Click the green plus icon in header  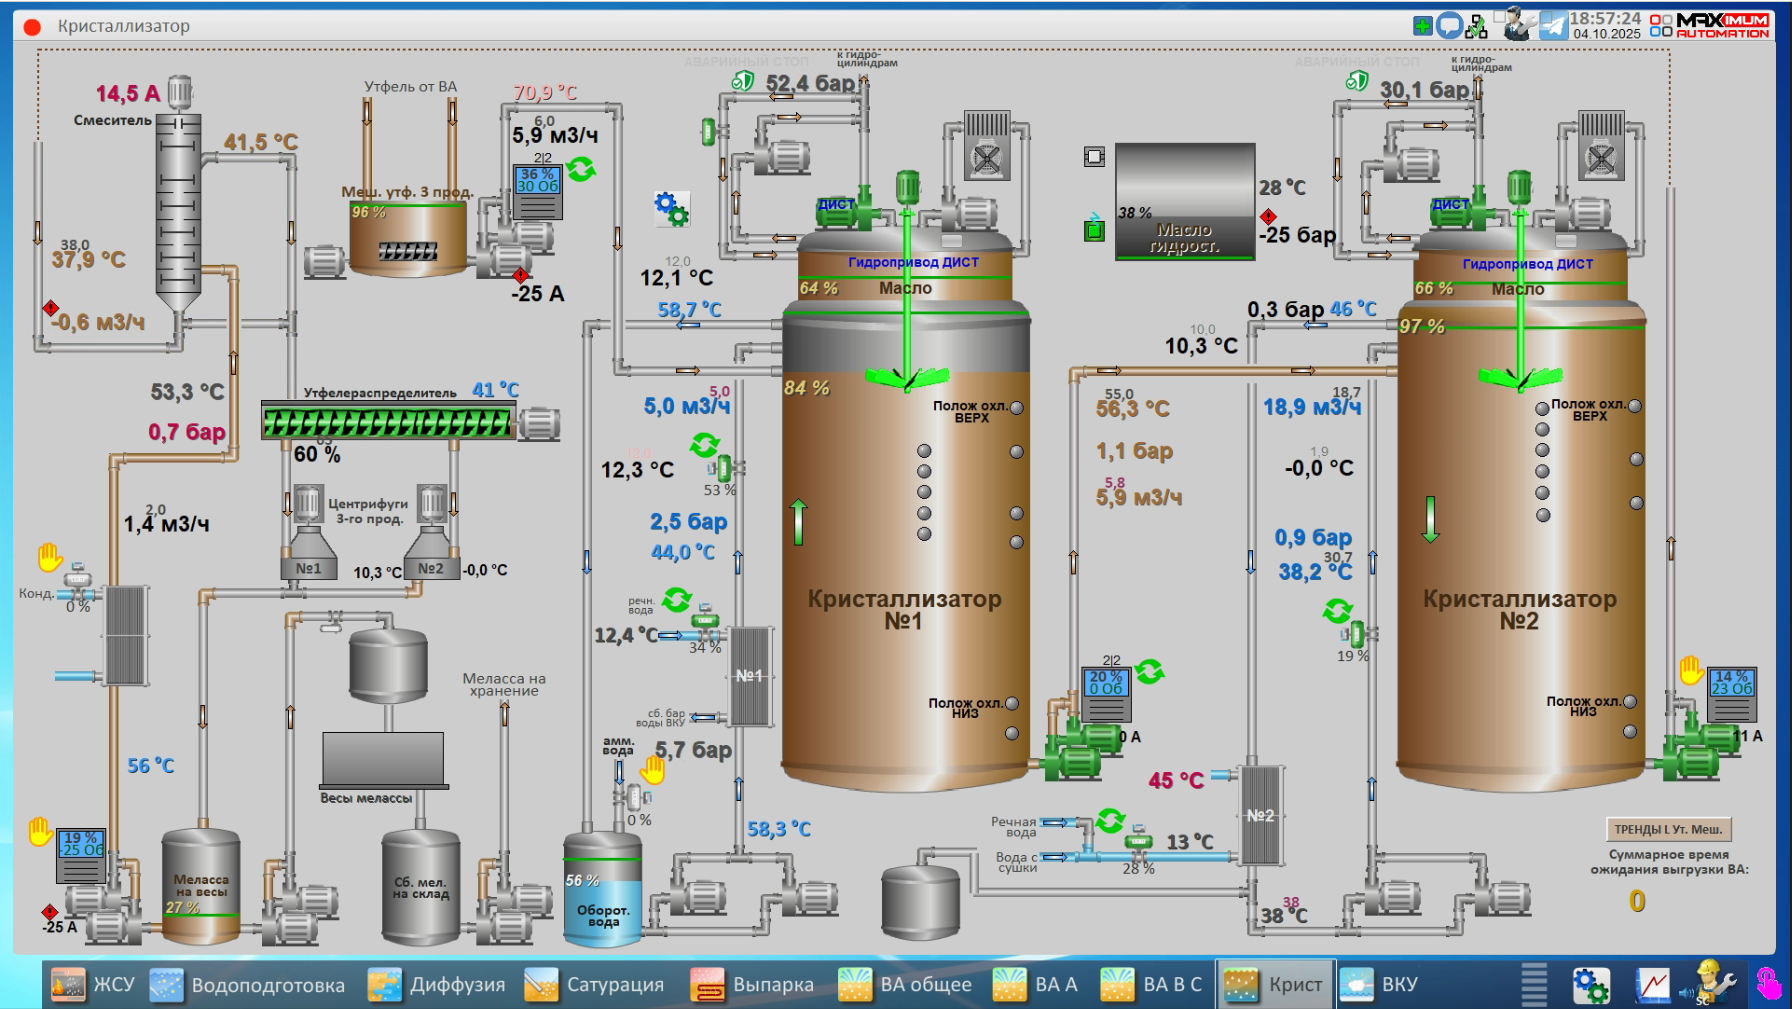coord(1422,26)
